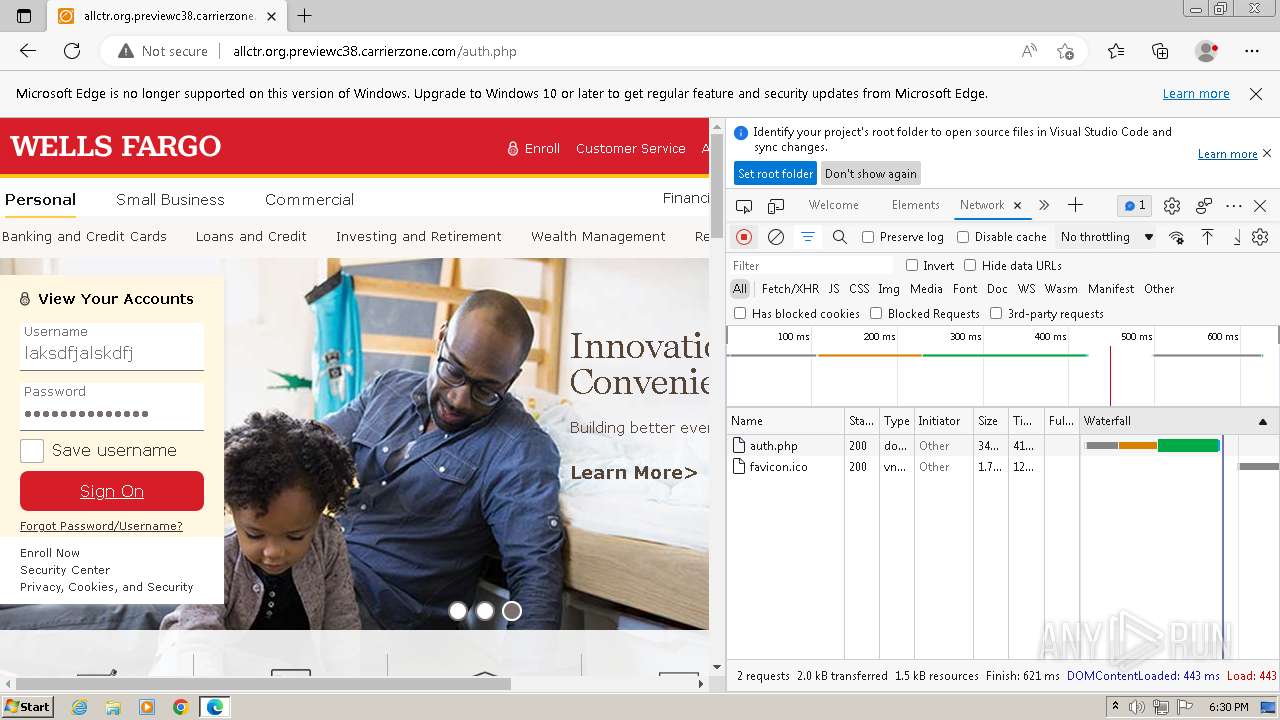The height and width of the screenshot is (720, 1280).
Task: Toggle the network filter bar
Action: point(808,237)
